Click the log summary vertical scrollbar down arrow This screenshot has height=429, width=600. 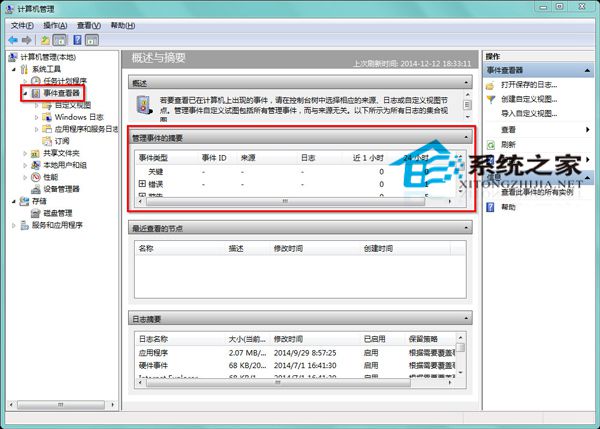point(461,372)
